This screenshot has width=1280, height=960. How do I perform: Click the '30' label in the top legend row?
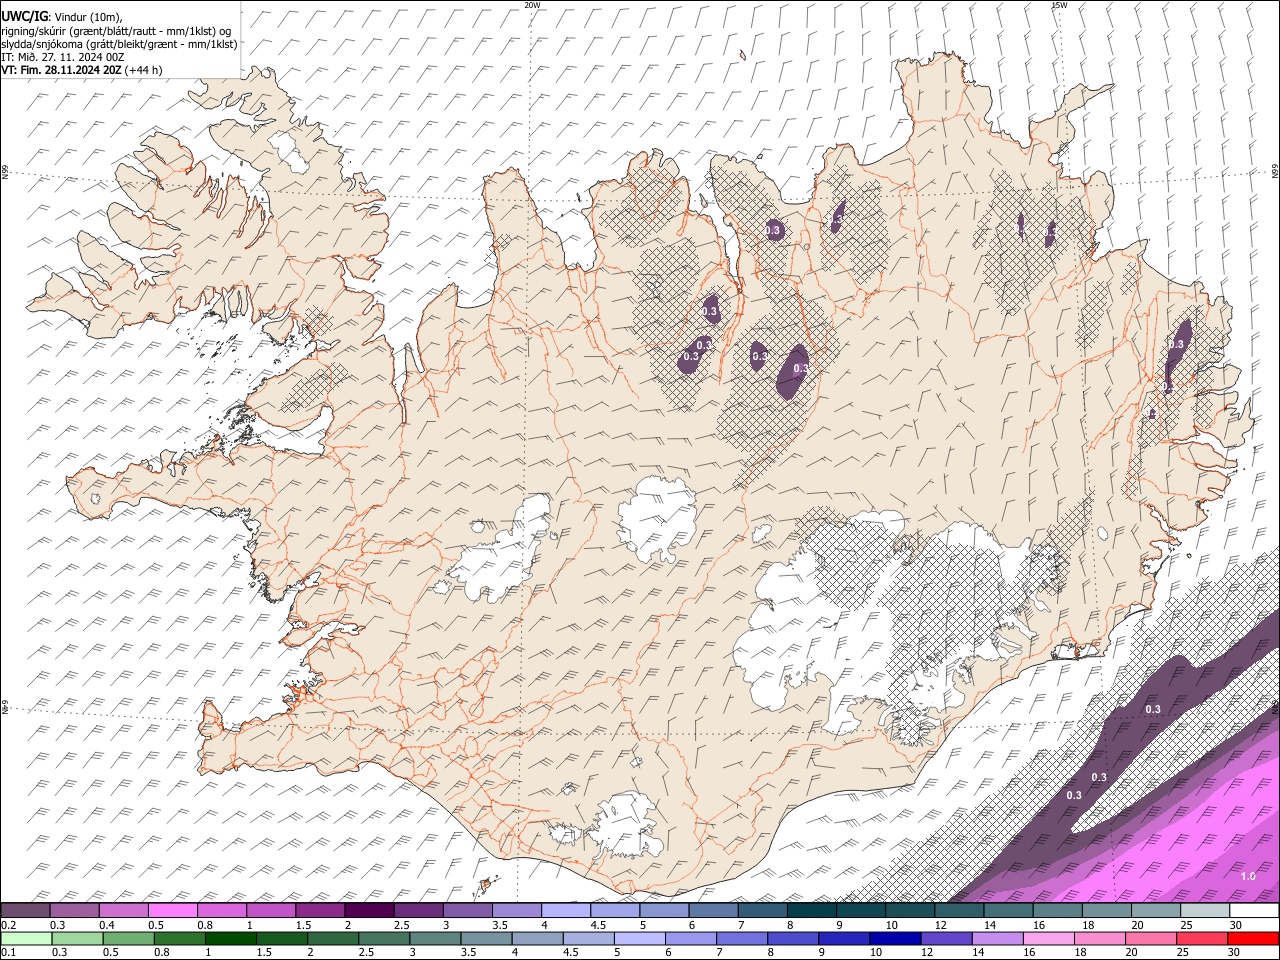point(1235,925)
